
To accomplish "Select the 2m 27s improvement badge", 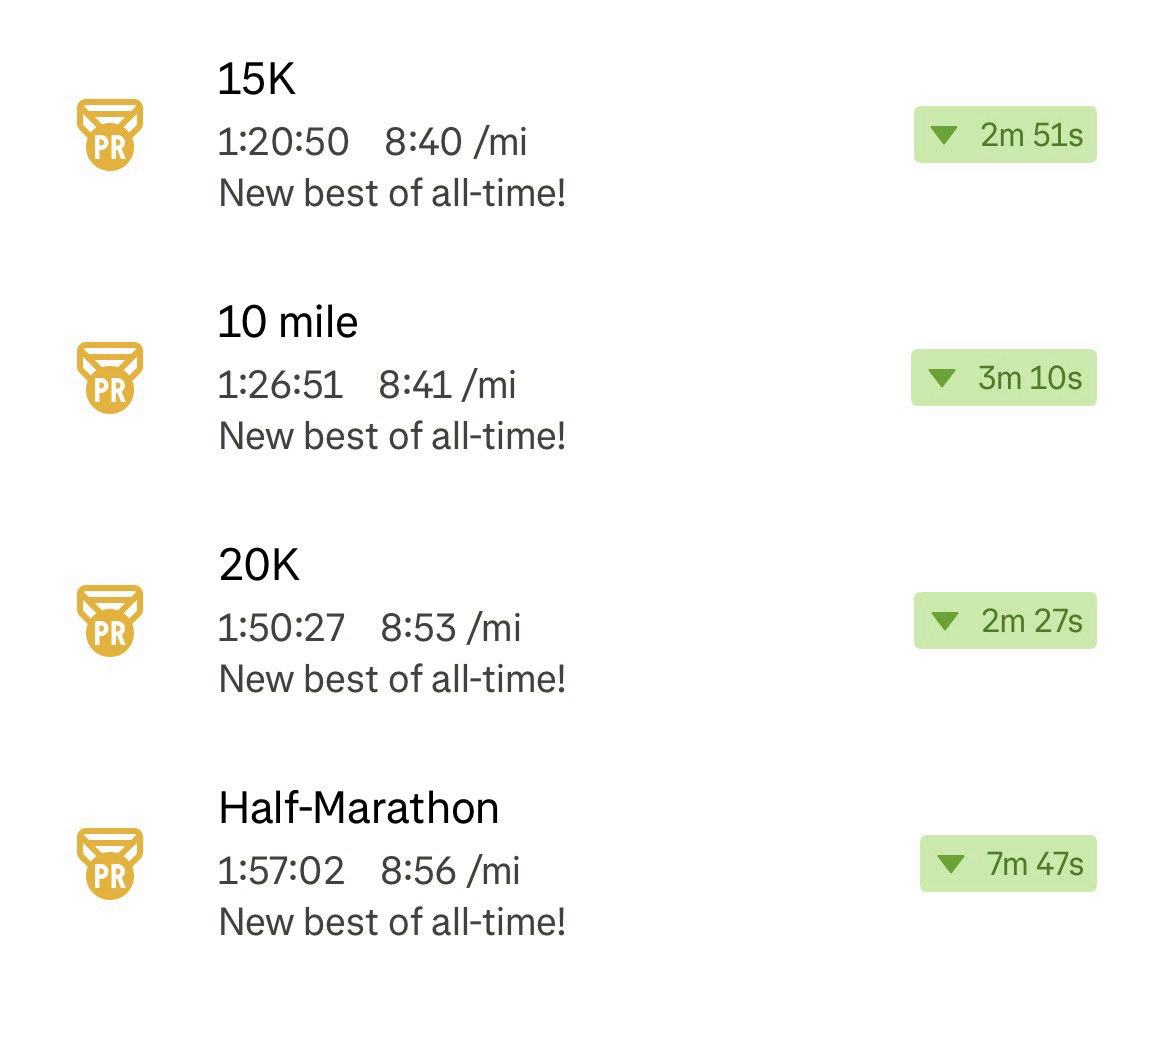I will point(1005,621).
